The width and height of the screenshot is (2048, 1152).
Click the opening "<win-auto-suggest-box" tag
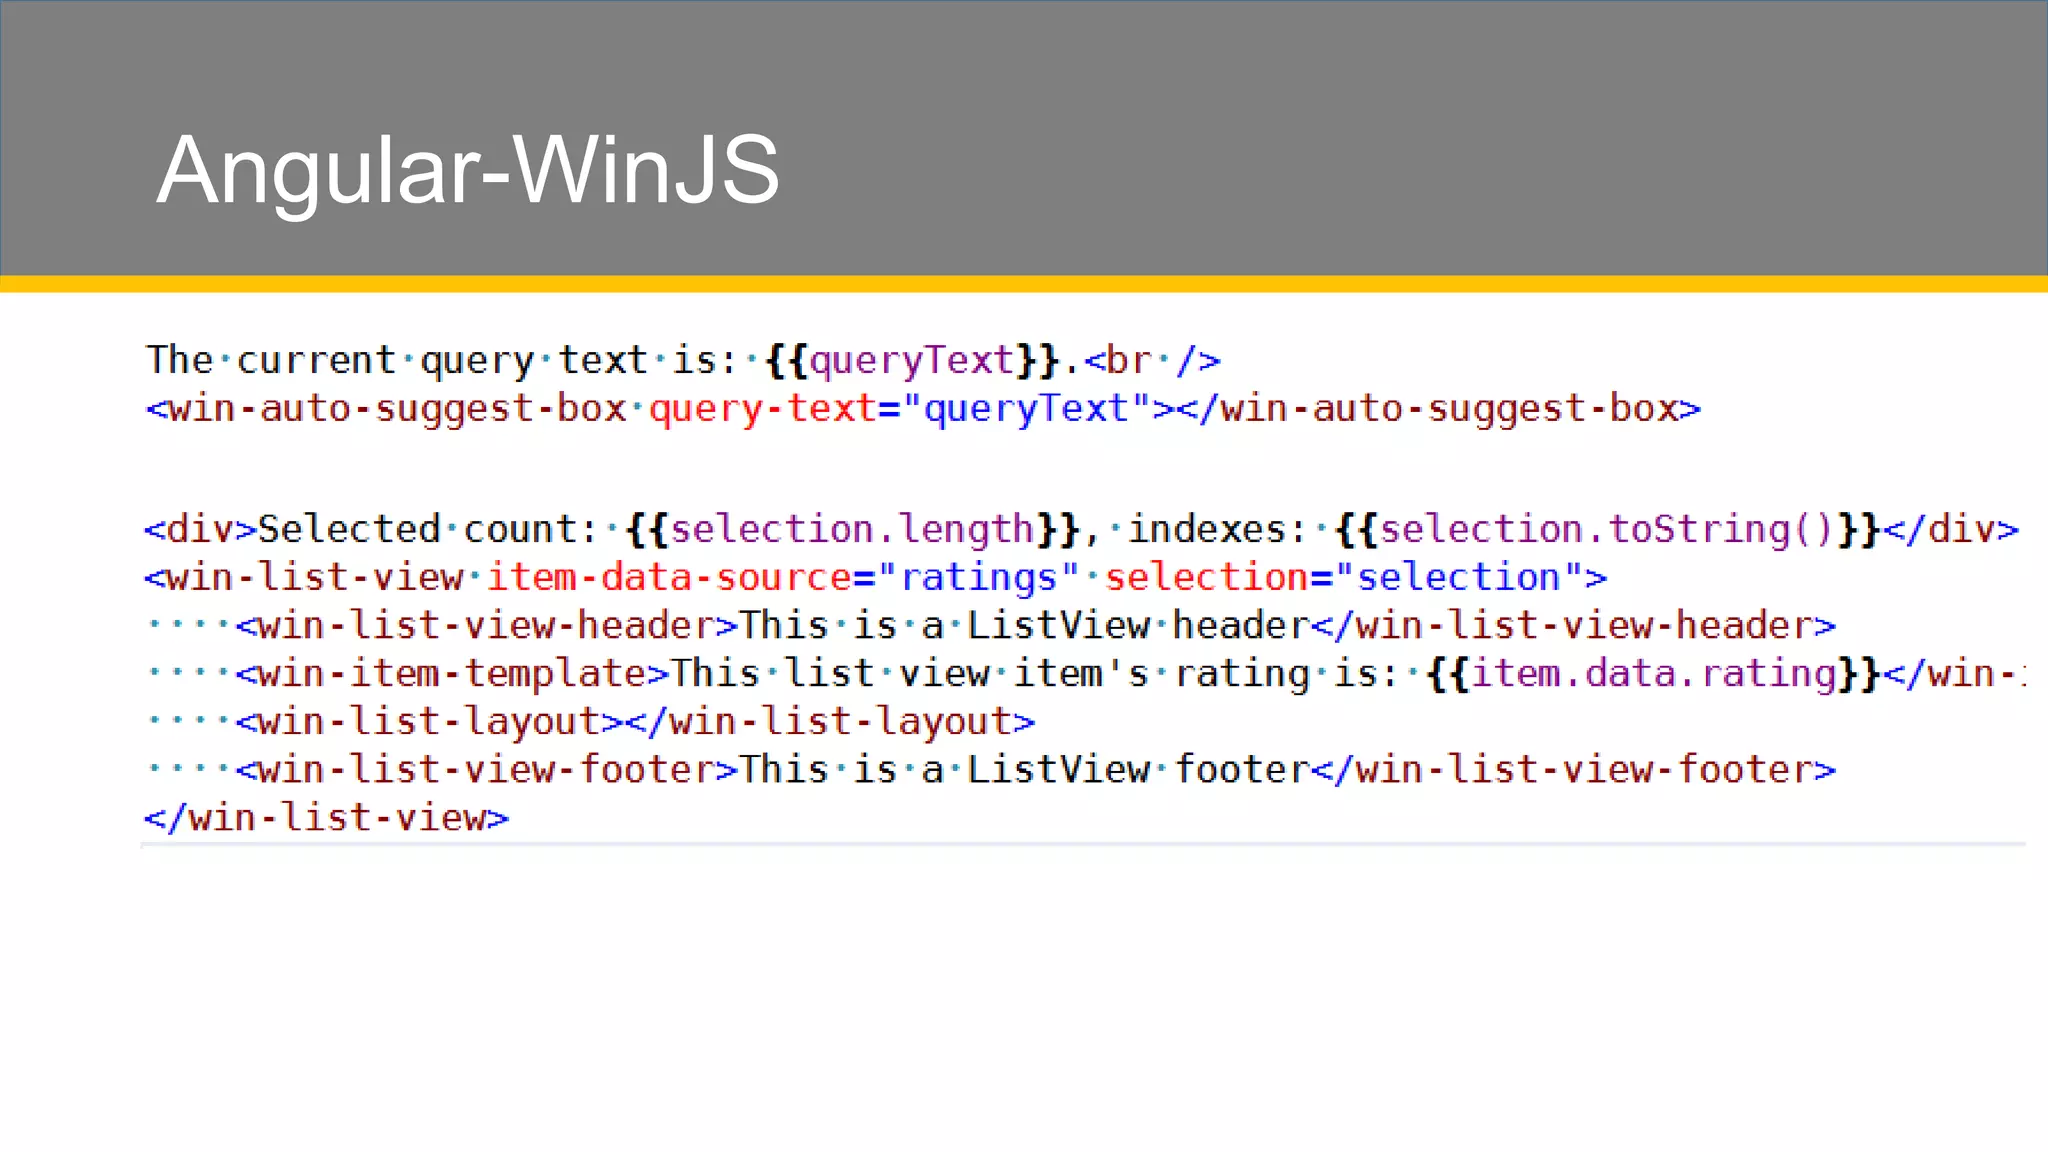click(386, 409)
